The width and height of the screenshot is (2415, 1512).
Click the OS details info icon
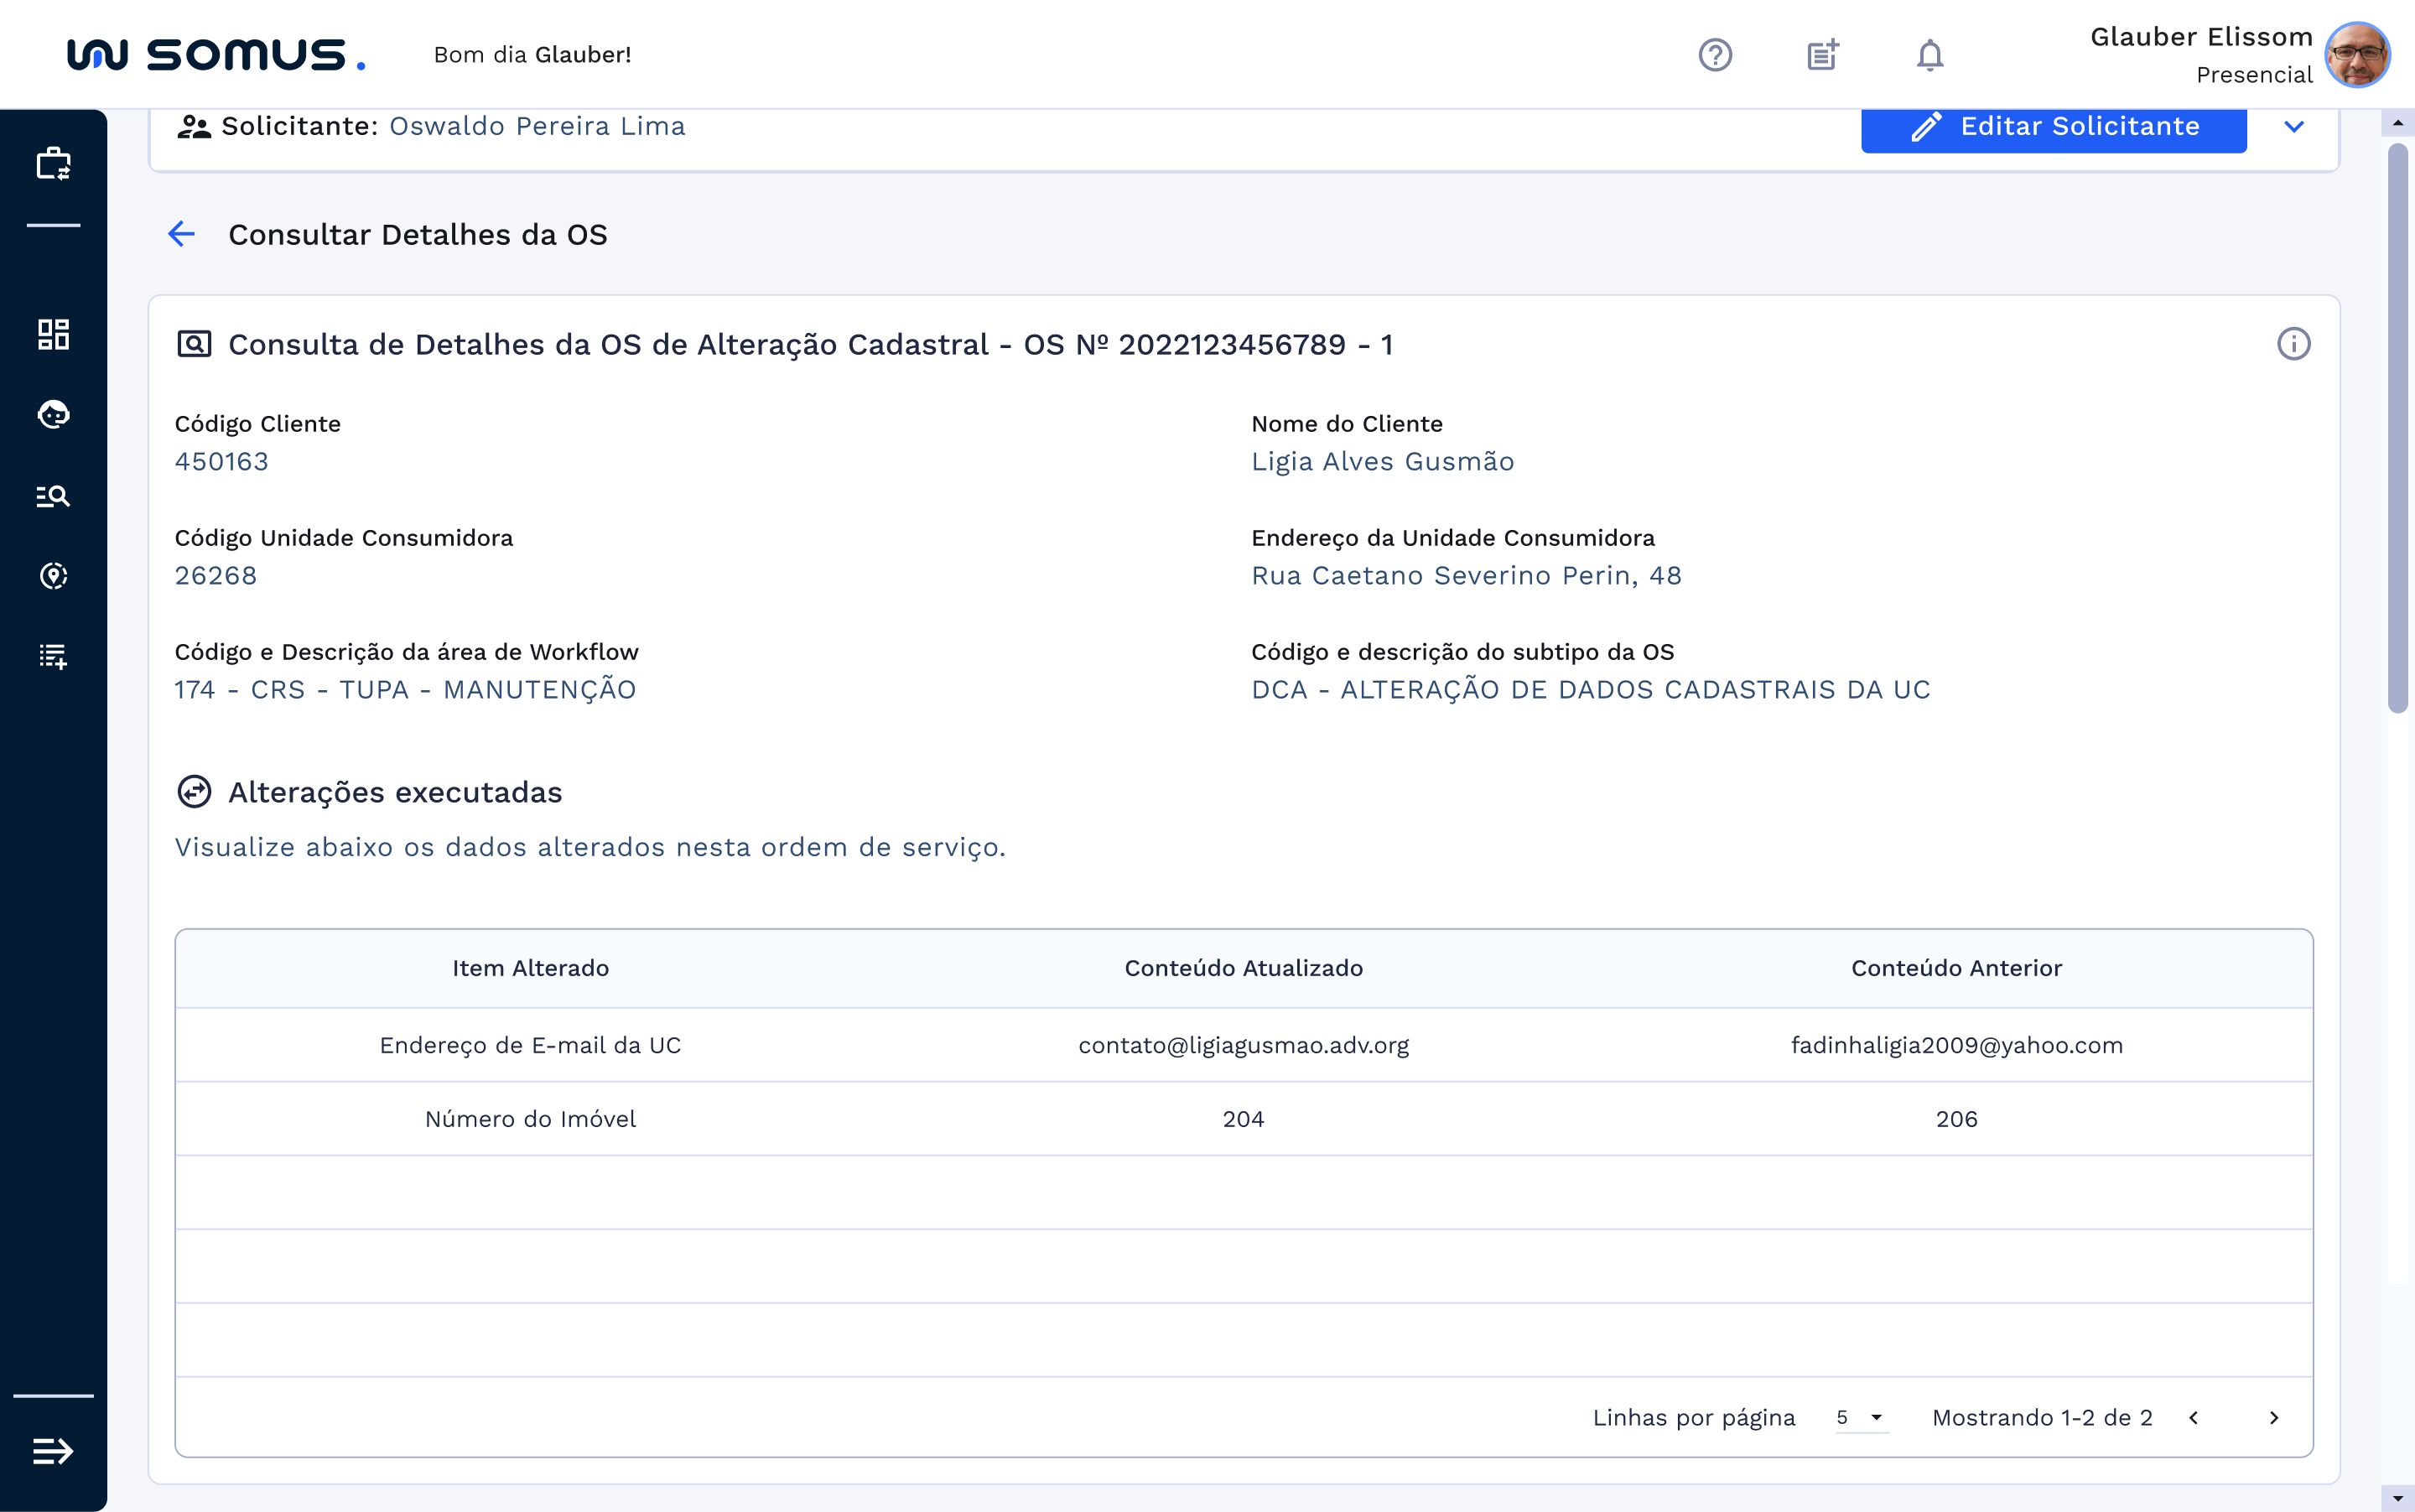(x=2293, y=343)
